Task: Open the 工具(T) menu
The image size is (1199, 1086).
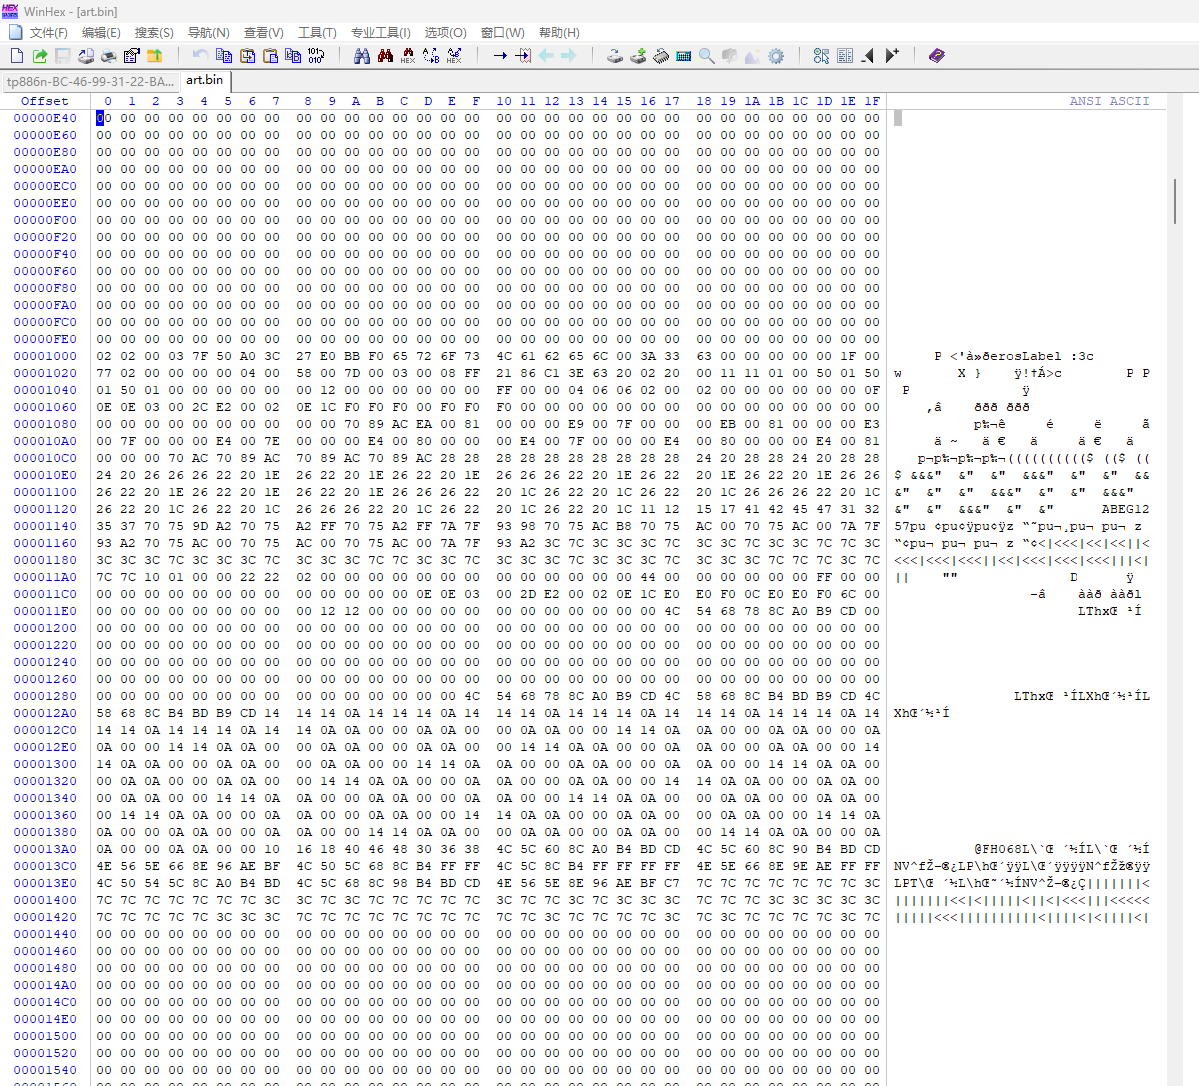Action: pyautogui.click(x=317, y=32)
